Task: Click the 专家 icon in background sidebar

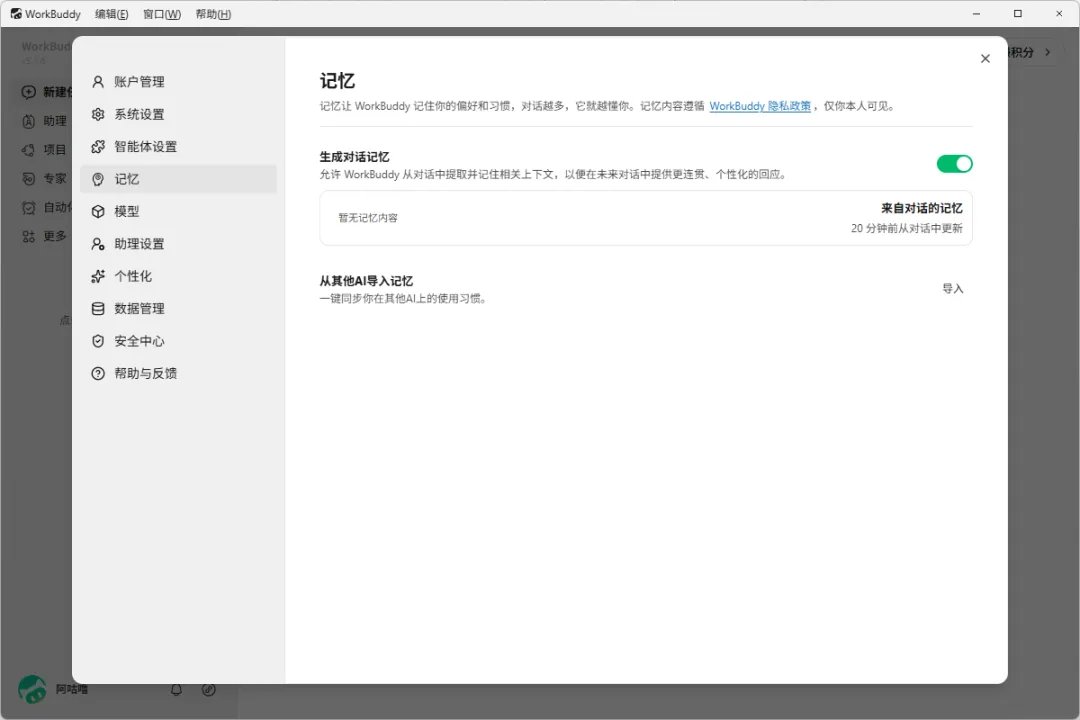Action: click(28, 178)
